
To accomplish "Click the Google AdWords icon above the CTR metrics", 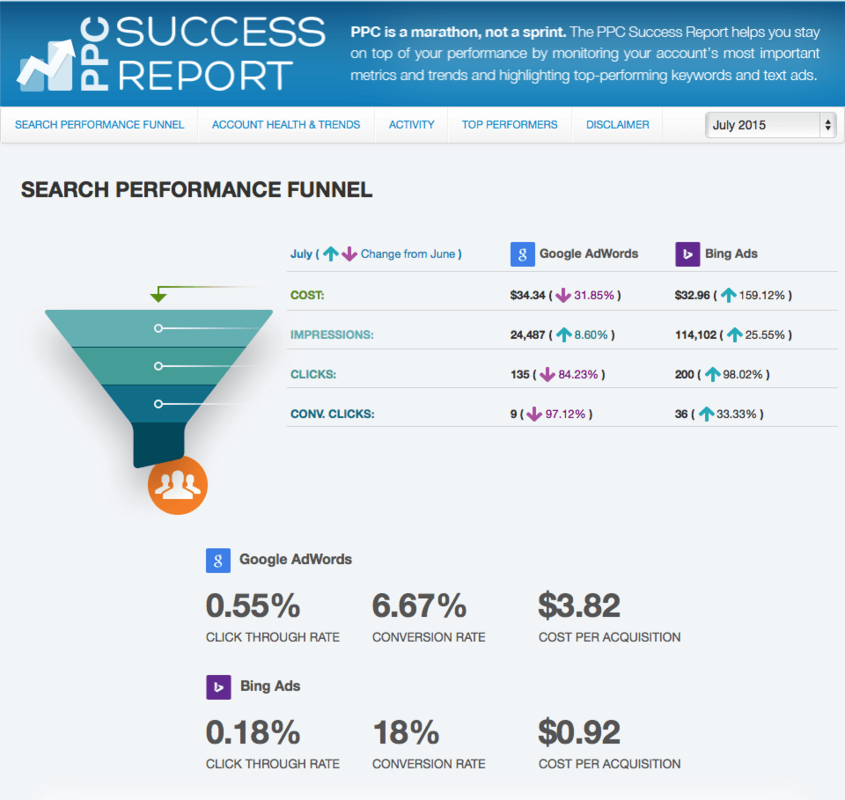I will [218, 560].
